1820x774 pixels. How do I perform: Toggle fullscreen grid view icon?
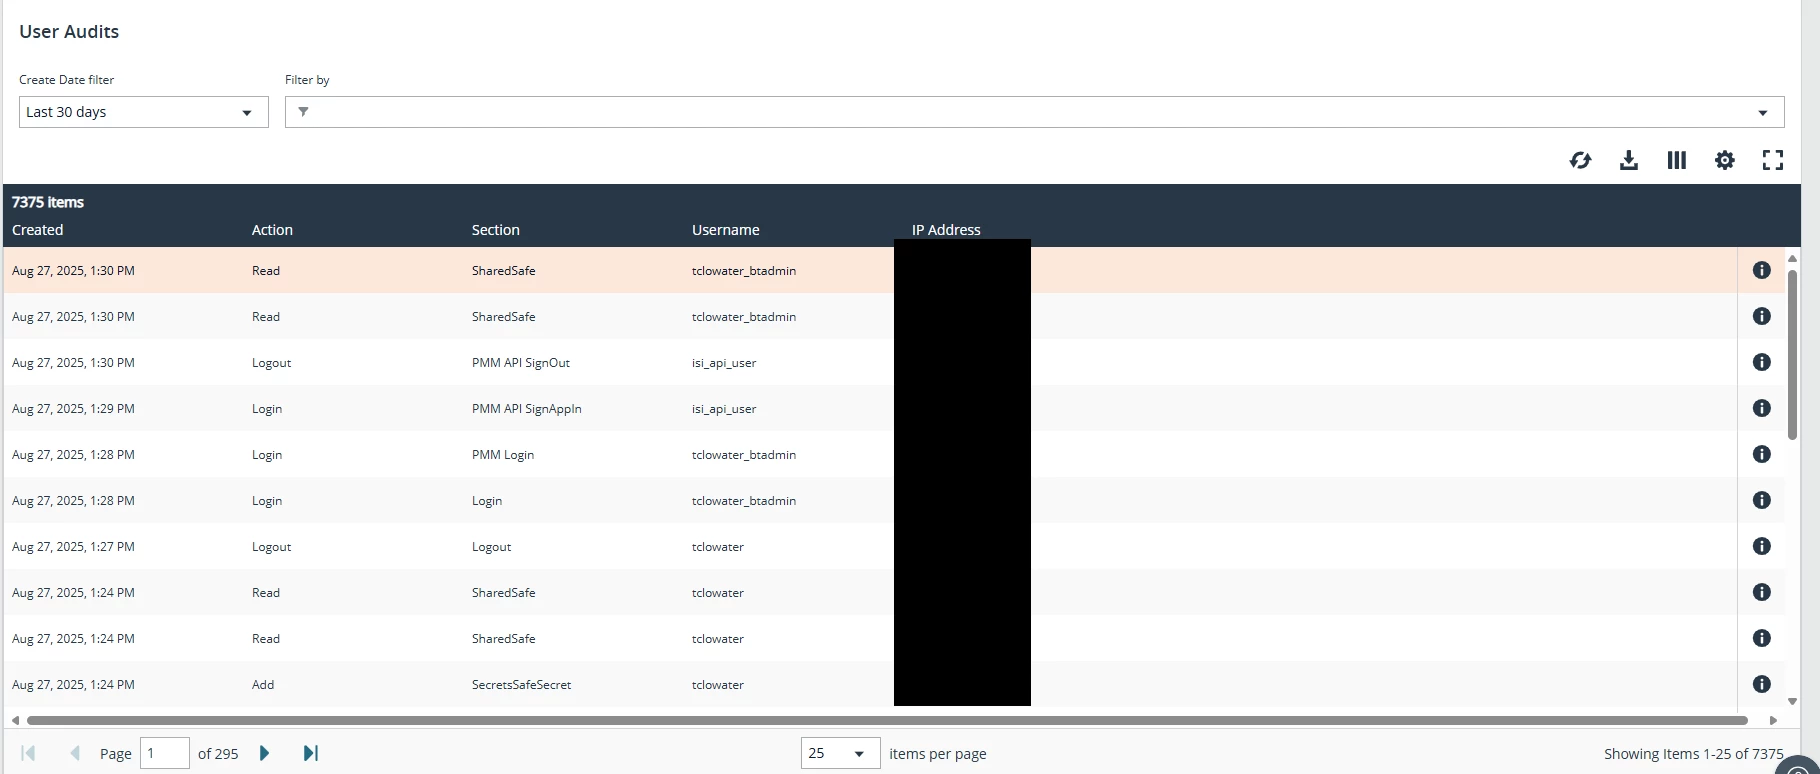click(x=1773, y=160)
